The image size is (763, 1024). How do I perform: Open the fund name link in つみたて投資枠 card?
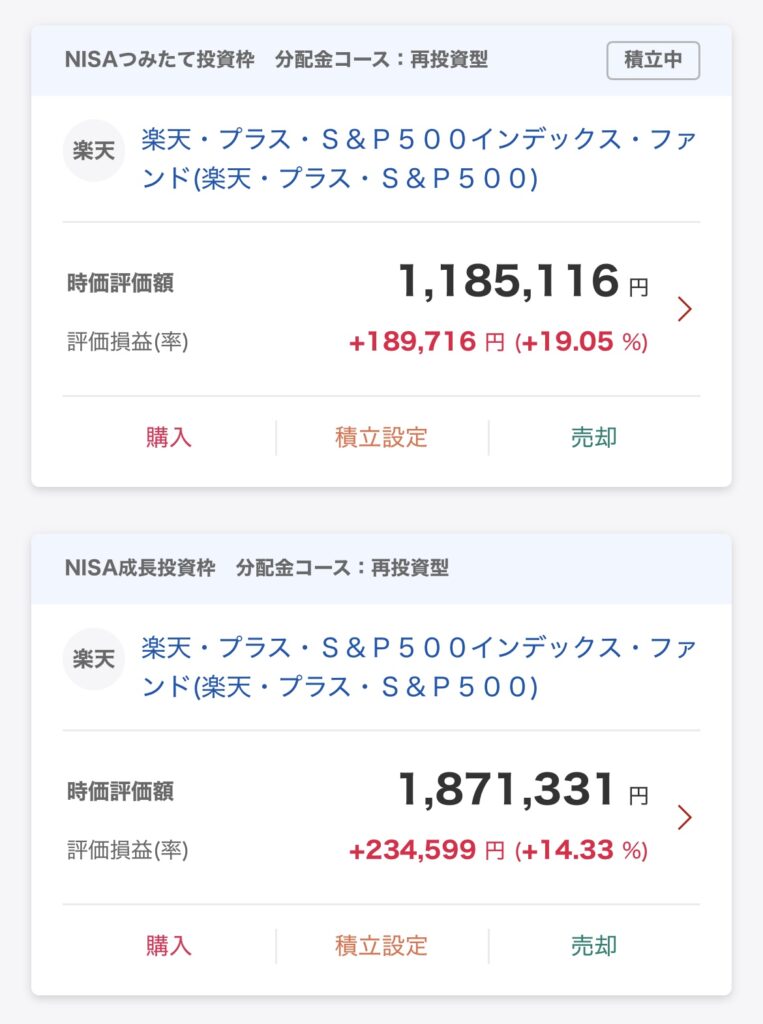pos(418,159)
